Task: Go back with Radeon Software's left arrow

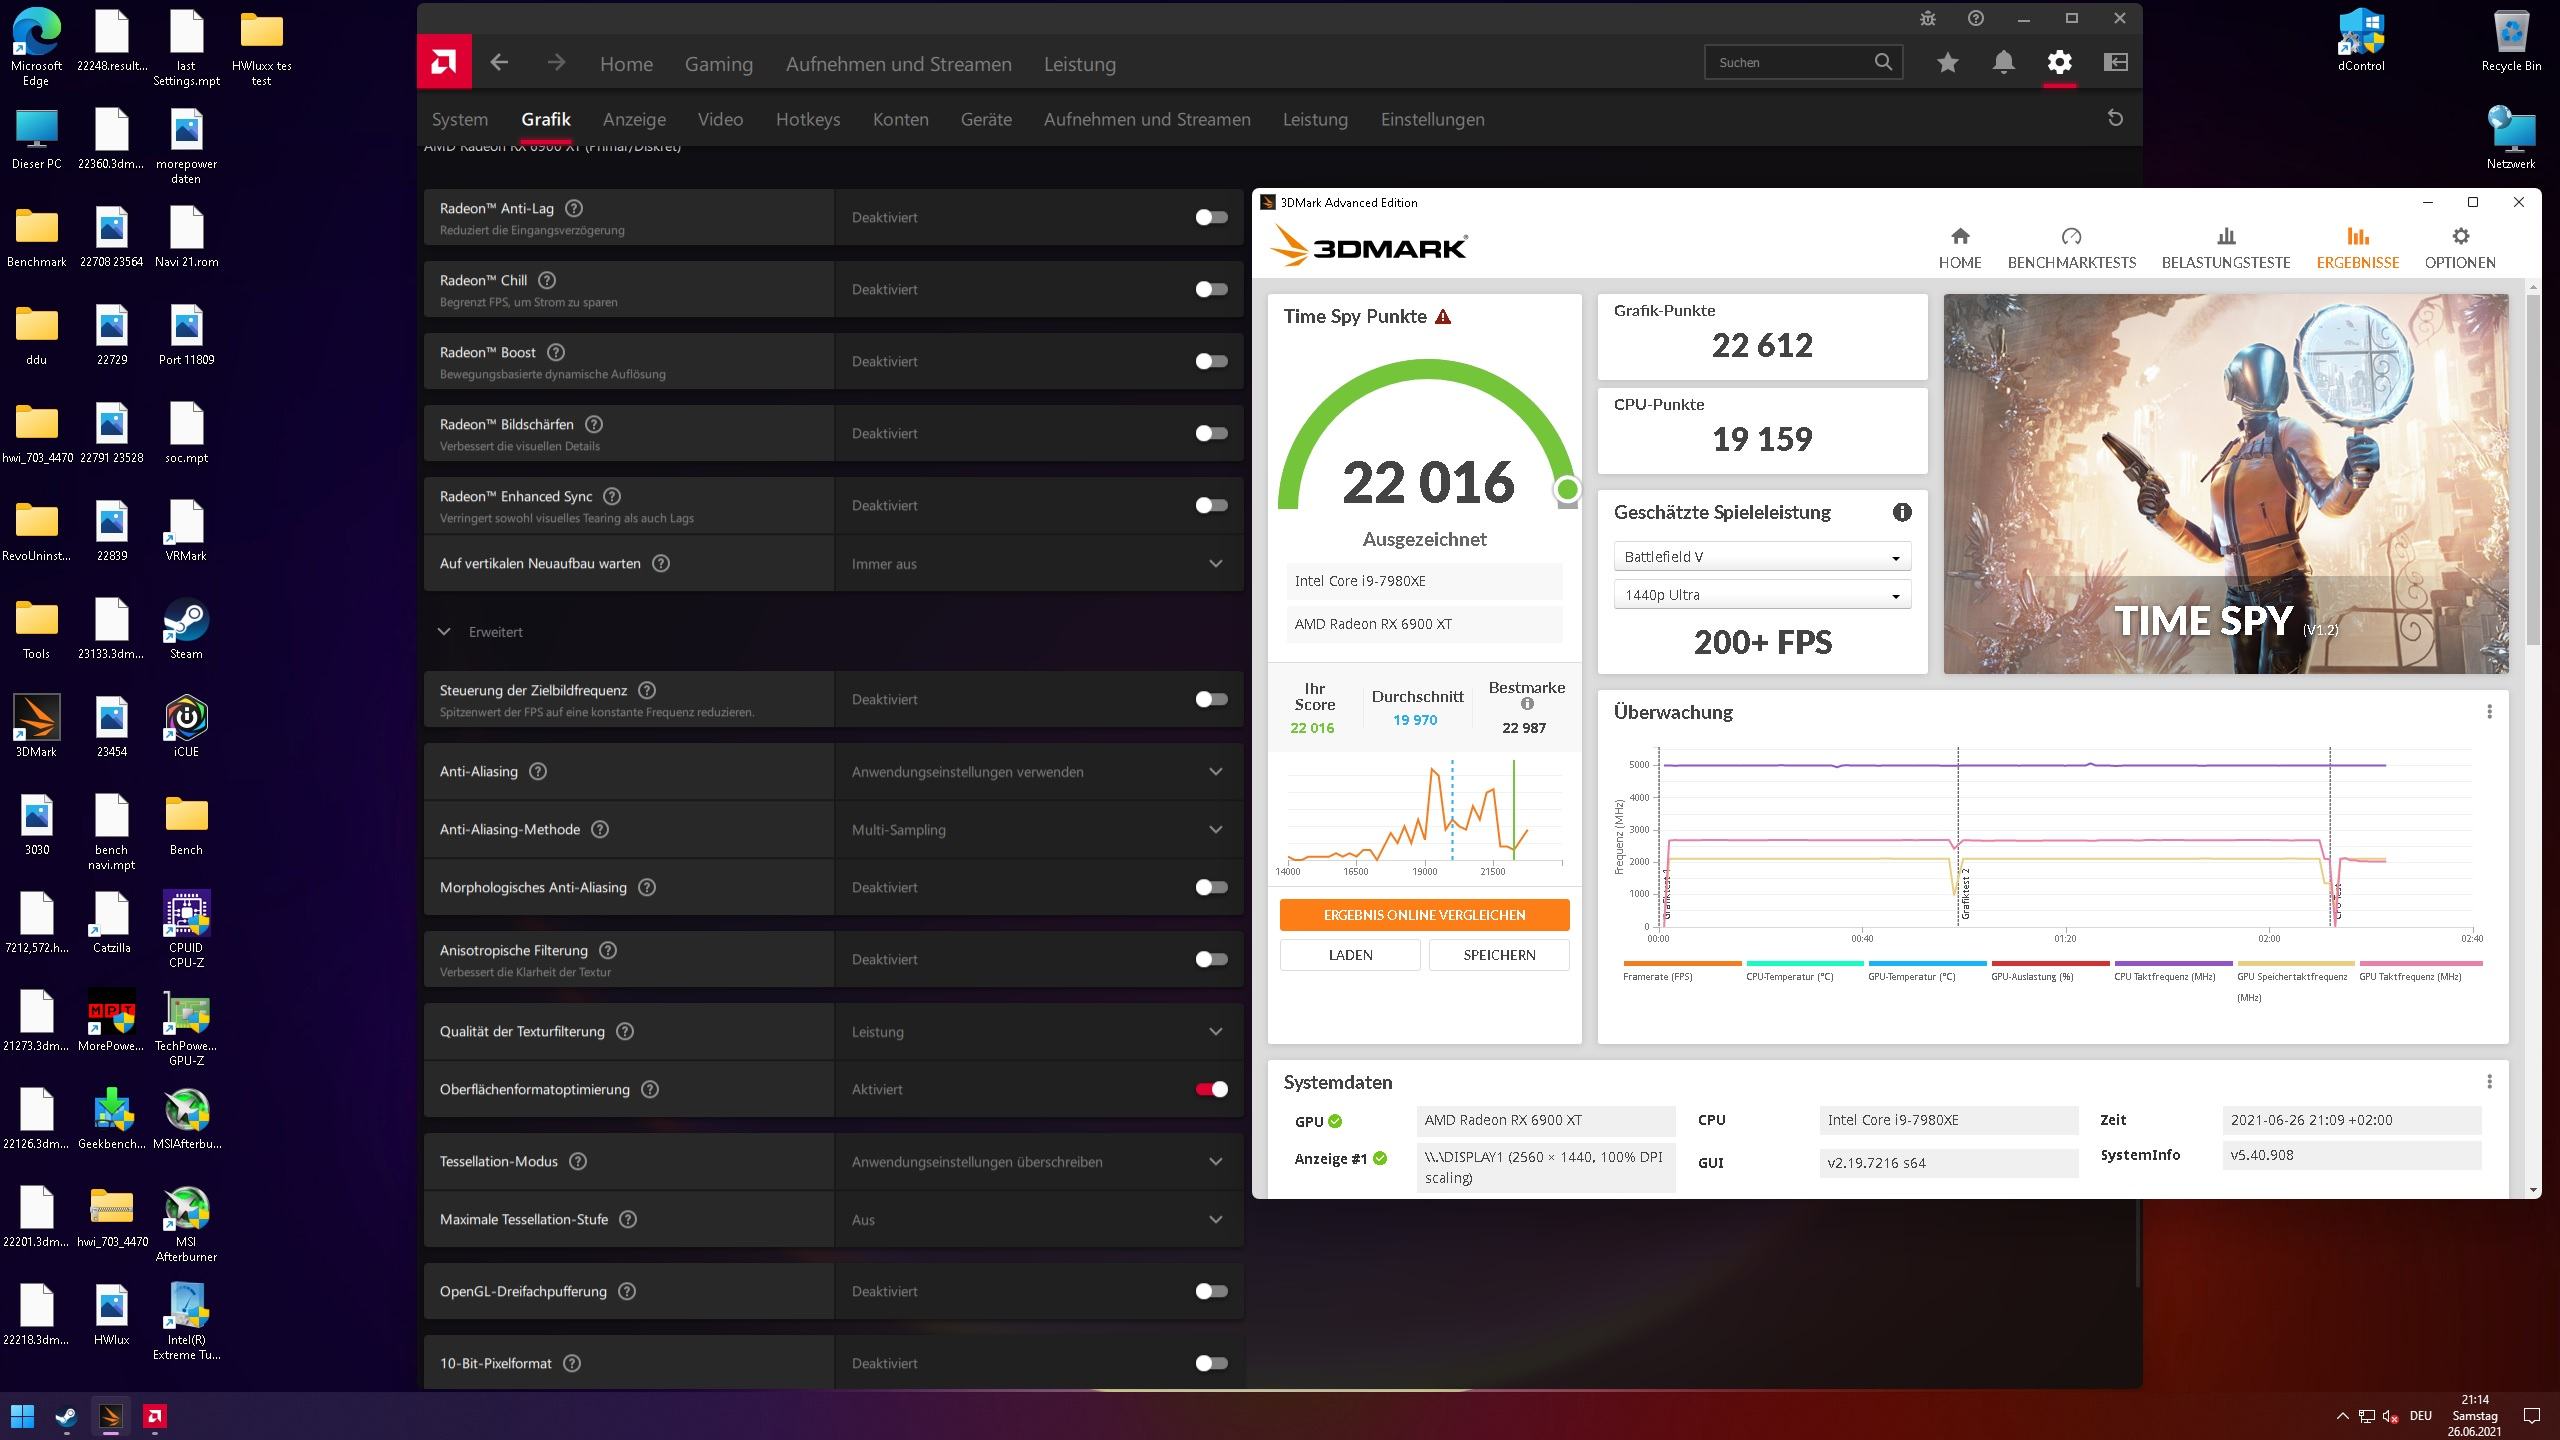Action: tap(499, 63)
